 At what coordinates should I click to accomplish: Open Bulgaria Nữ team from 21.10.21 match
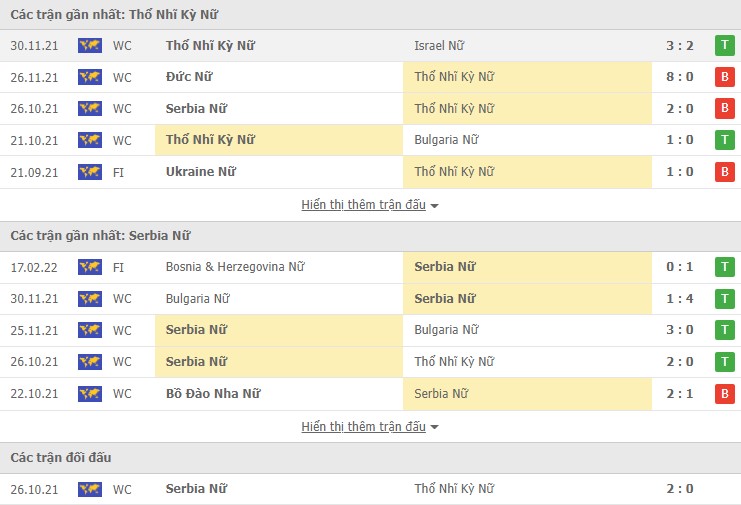[x=445, y=140]
